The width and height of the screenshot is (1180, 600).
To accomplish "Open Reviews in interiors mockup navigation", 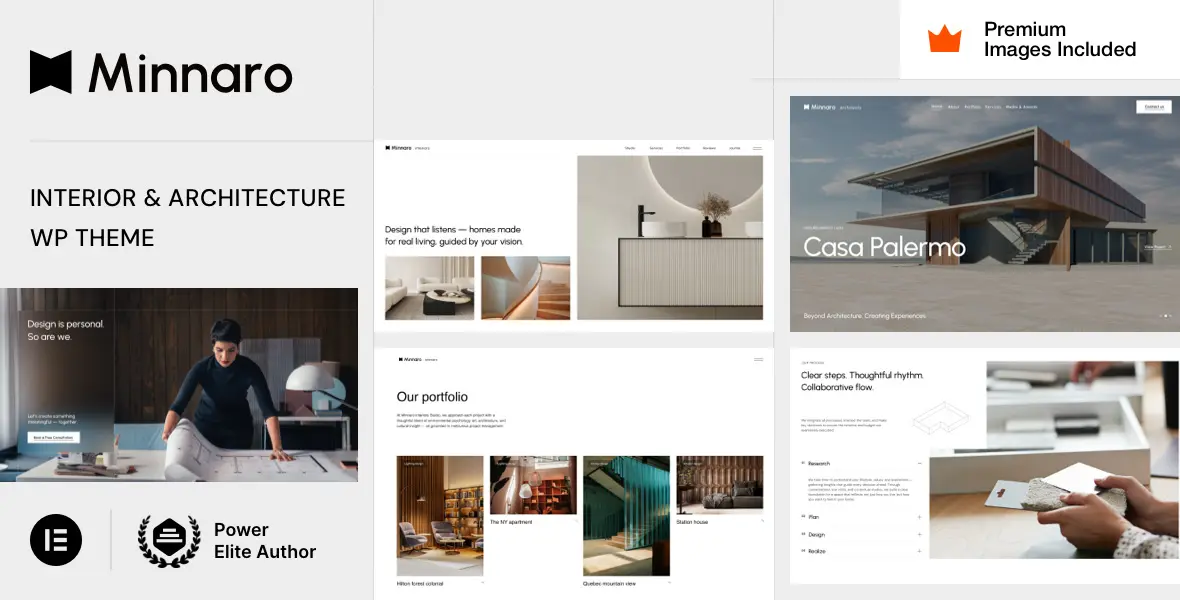I will 709,148.
